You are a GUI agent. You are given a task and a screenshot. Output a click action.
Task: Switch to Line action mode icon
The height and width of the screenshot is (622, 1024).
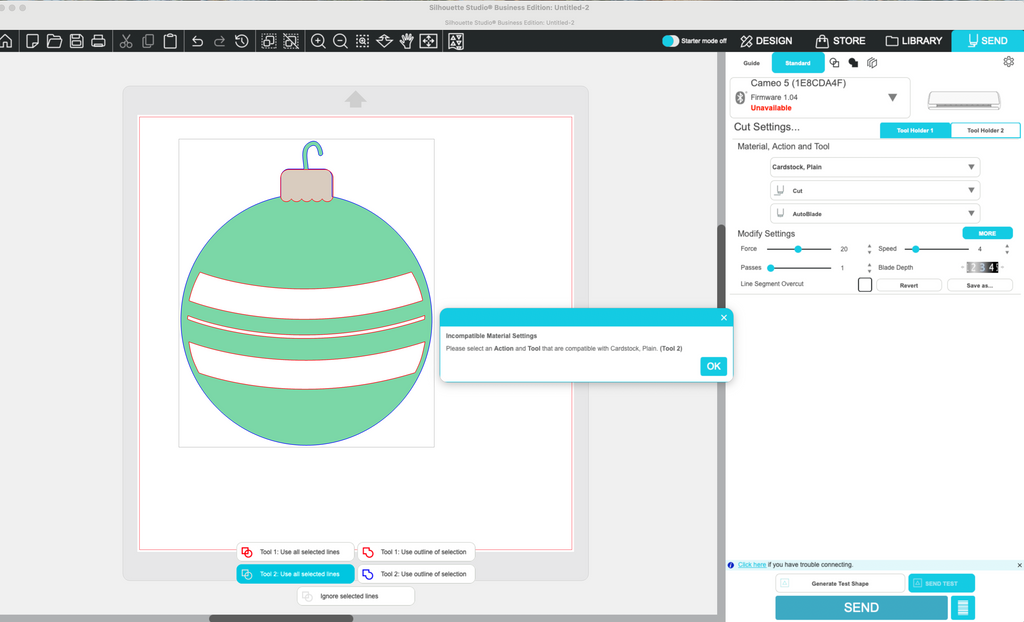[x=834, y=63]
